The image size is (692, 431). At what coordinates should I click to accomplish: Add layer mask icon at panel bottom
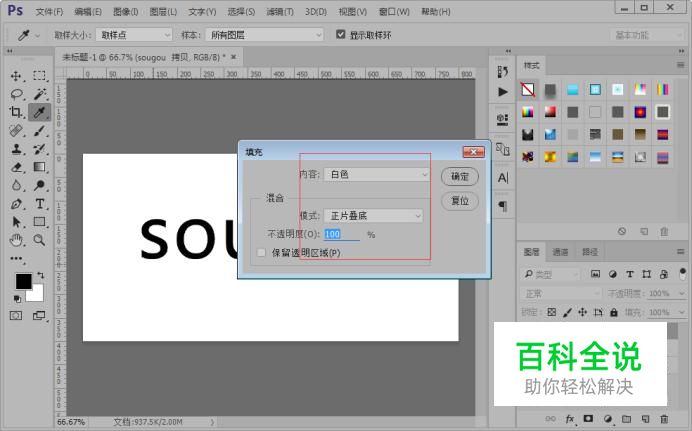[x=588, y=418]
